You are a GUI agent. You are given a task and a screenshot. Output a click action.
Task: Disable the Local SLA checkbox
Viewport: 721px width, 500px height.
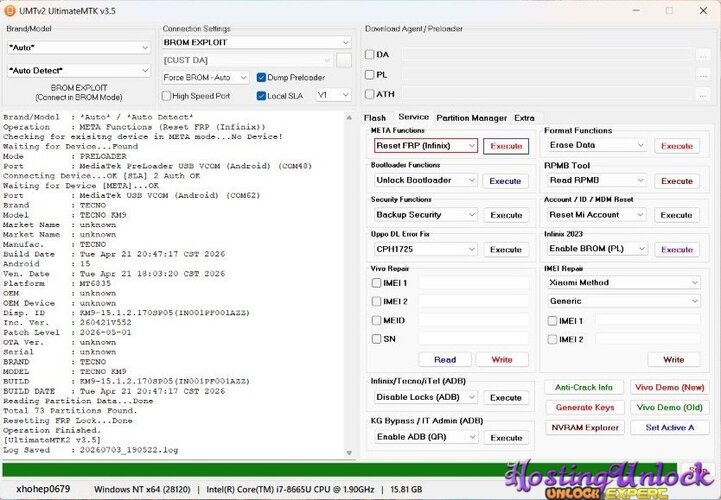point(261,96)
